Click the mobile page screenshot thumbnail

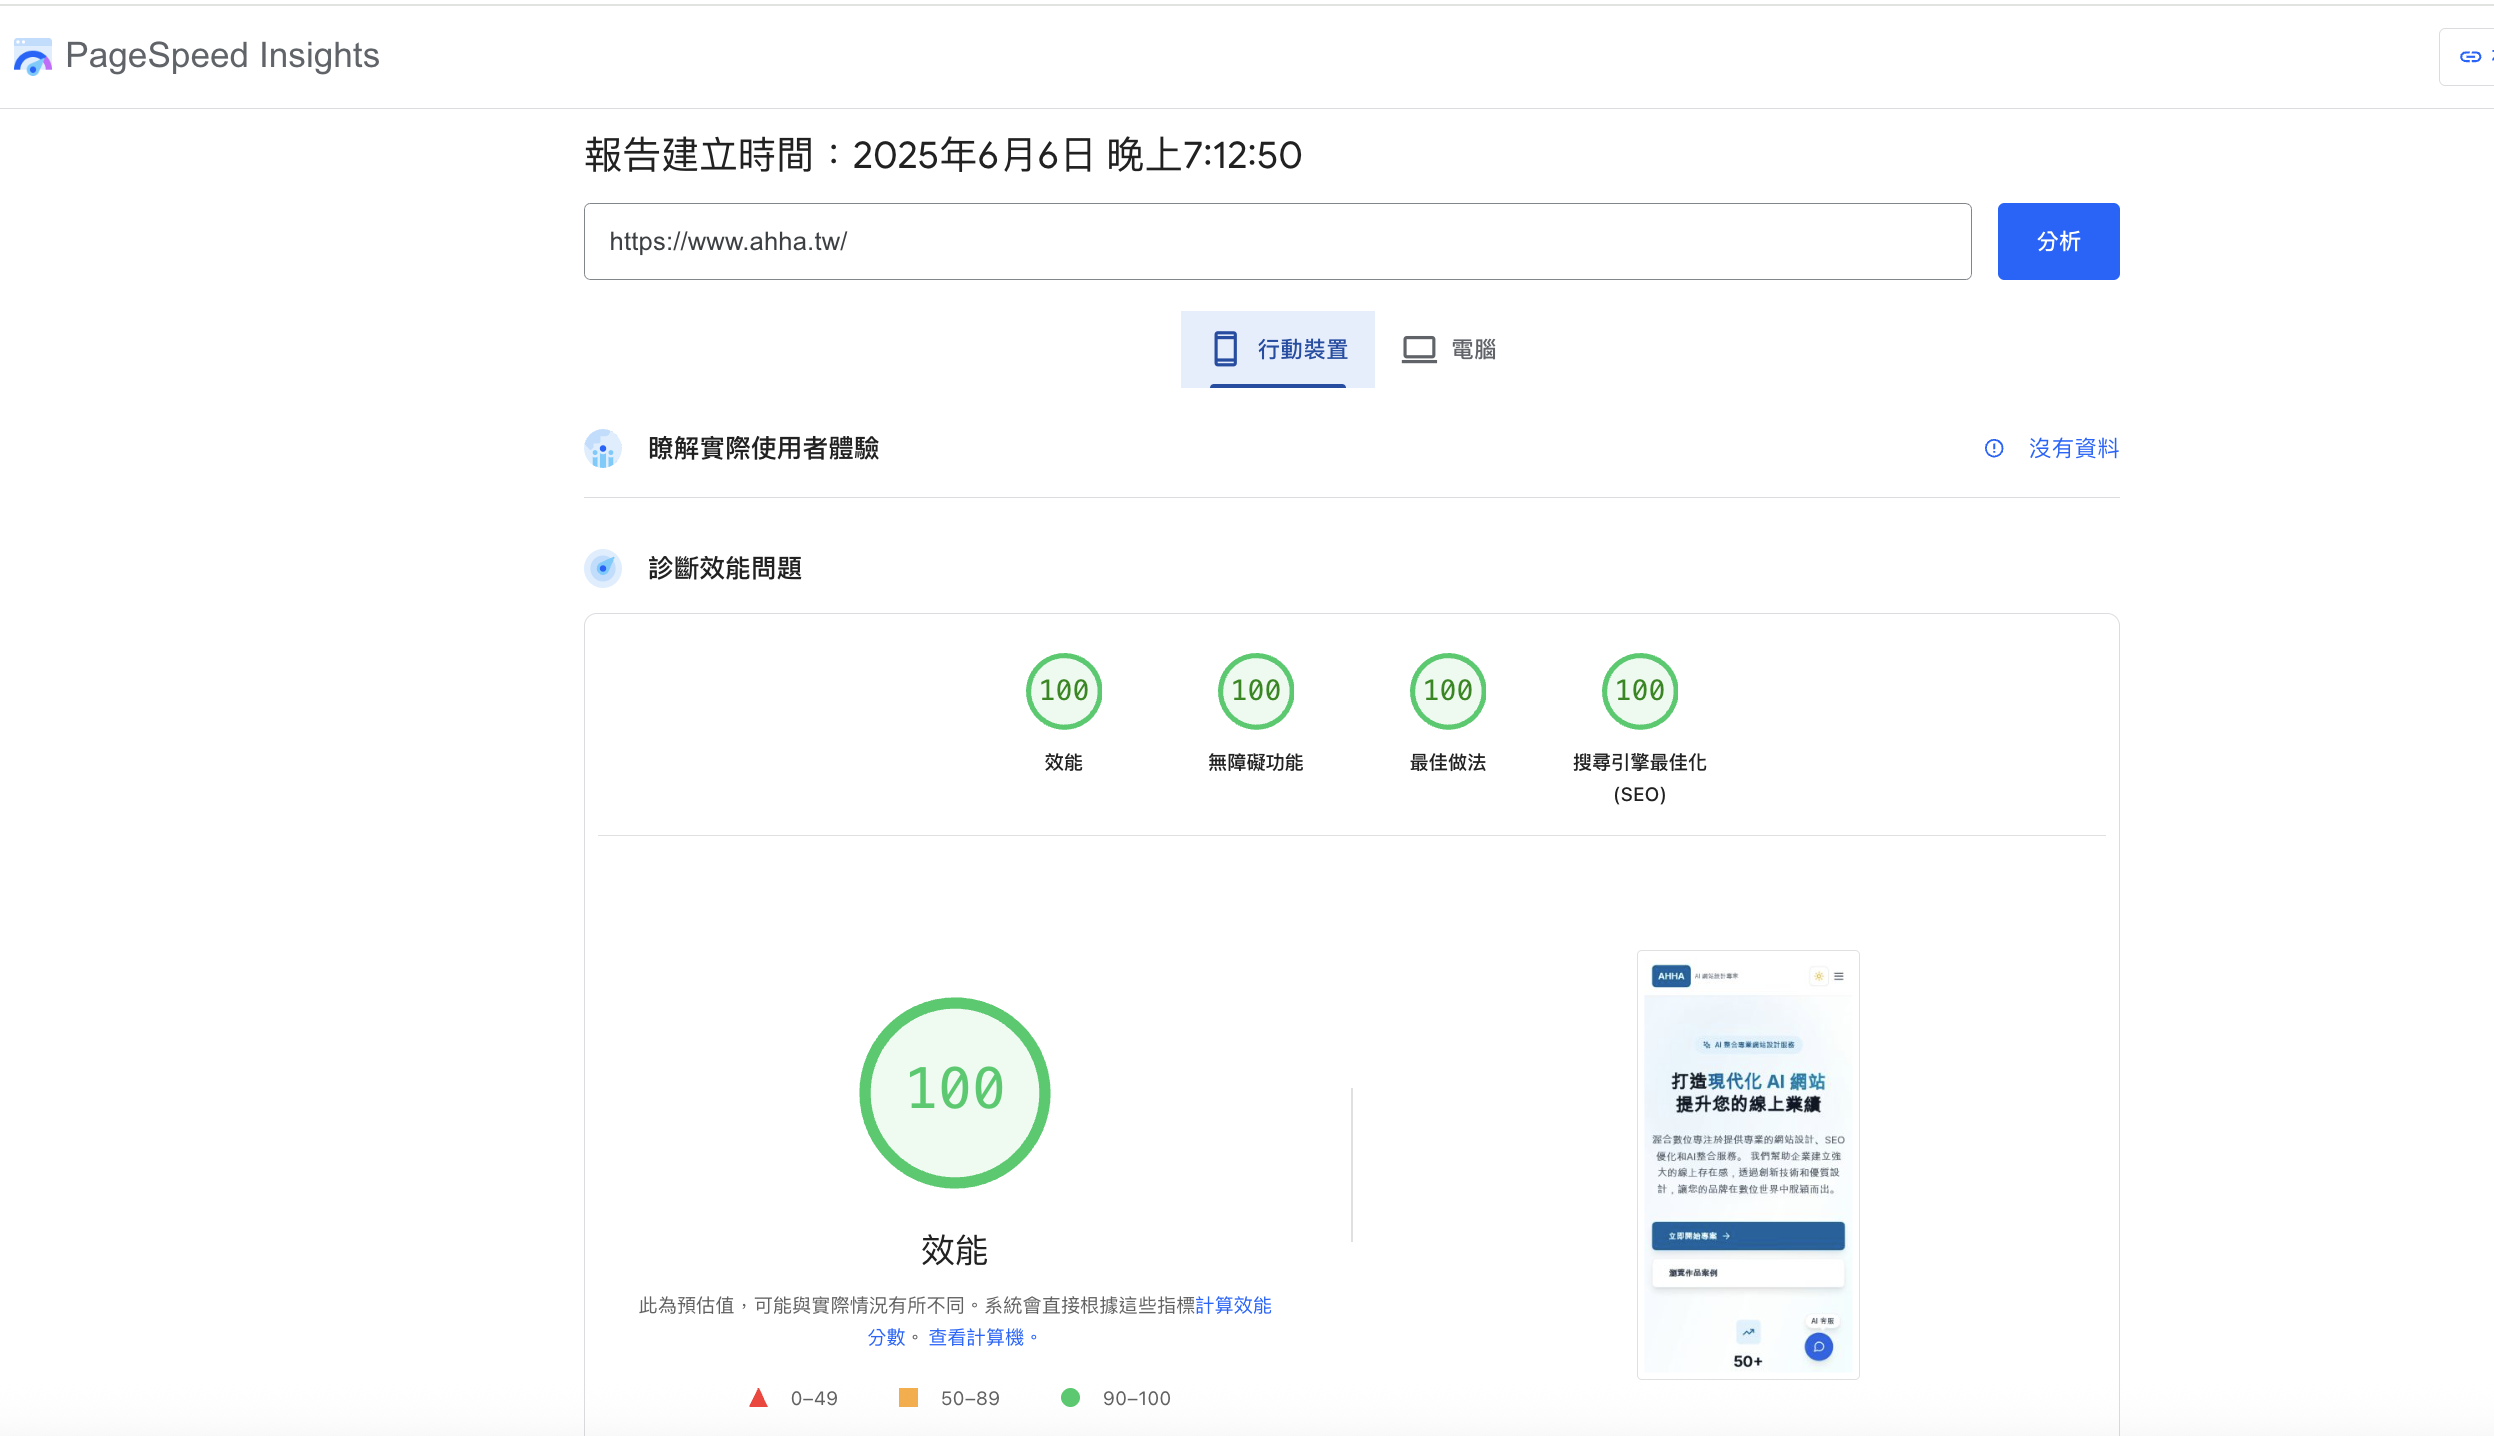coord(1747,1165)
